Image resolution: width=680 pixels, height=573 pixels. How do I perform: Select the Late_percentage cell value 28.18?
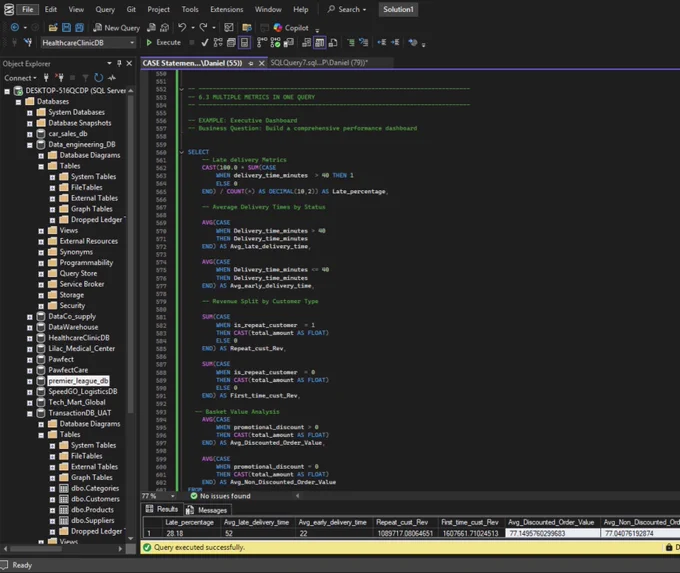(191, 534)
